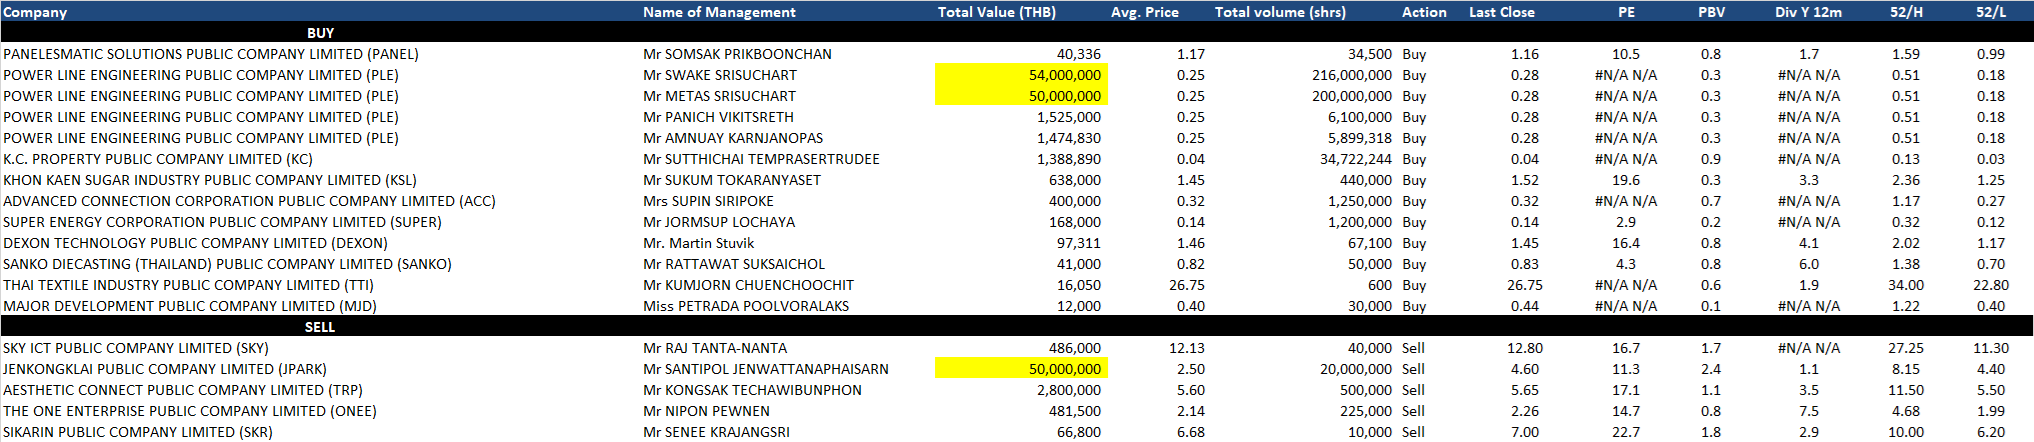
Task: Select the Mr. Martin Stuvik cell
Action: 698,243
